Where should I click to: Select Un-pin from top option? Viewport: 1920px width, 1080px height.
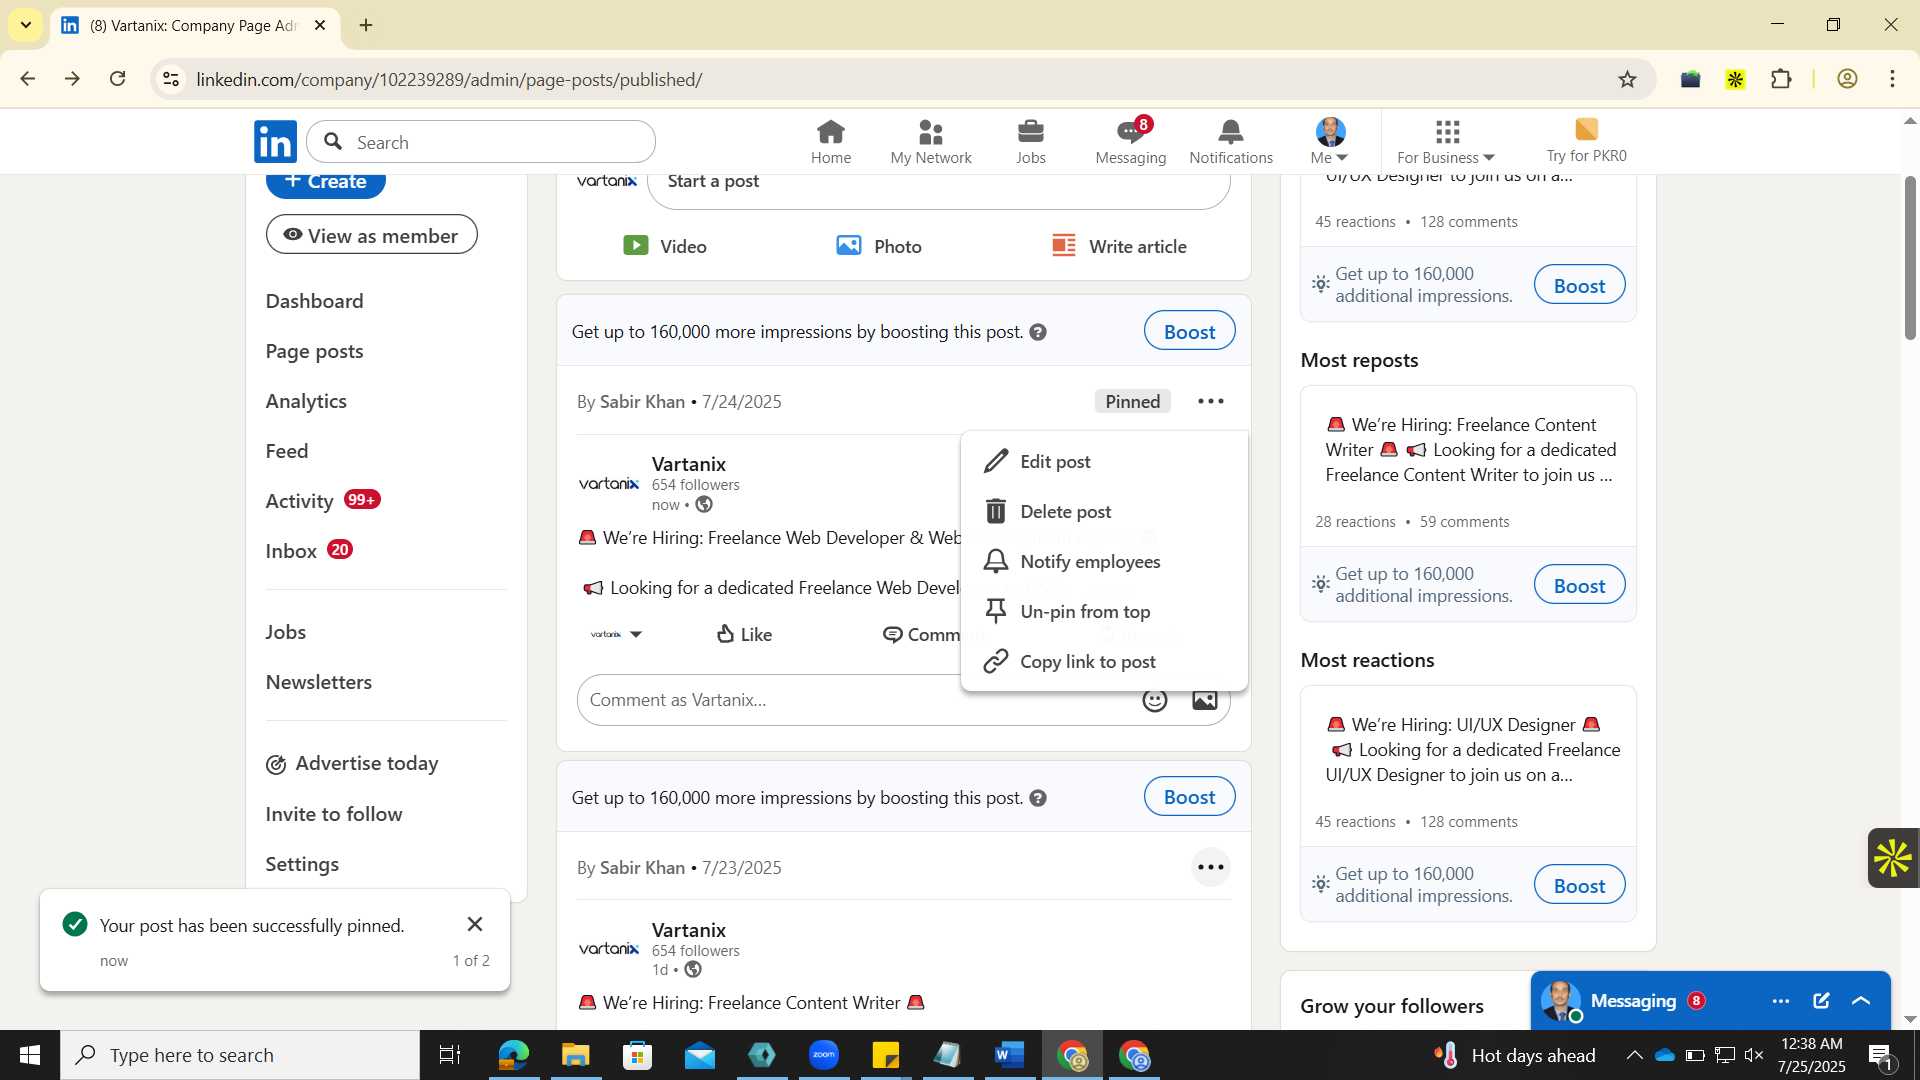click(1104, 611)
